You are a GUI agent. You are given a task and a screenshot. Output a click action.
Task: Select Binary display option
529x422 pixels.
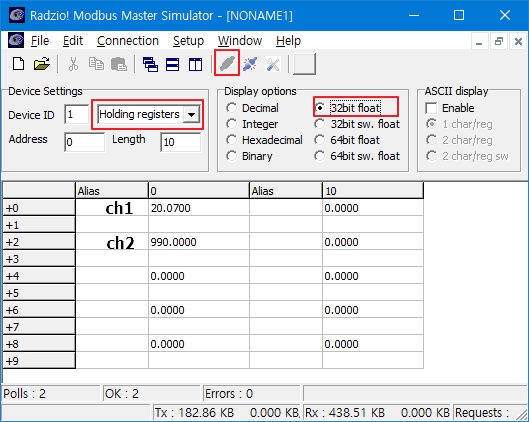pyautogui.click(x=250, y=156)
